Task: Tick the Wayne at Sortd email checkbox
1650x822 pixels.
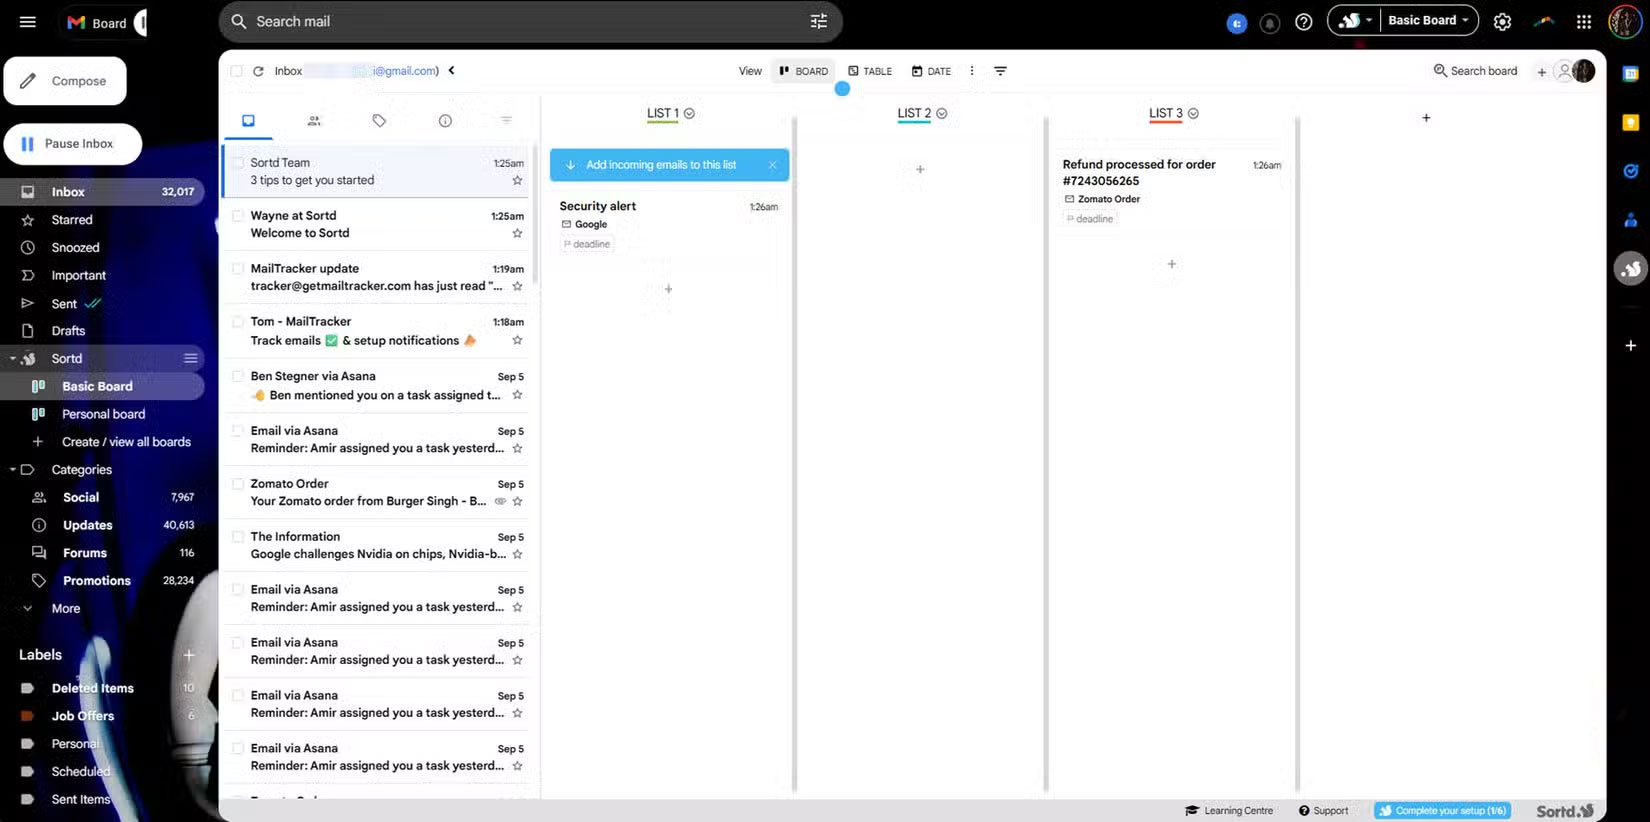Action: pyautogui.click(x=238, y=216)
